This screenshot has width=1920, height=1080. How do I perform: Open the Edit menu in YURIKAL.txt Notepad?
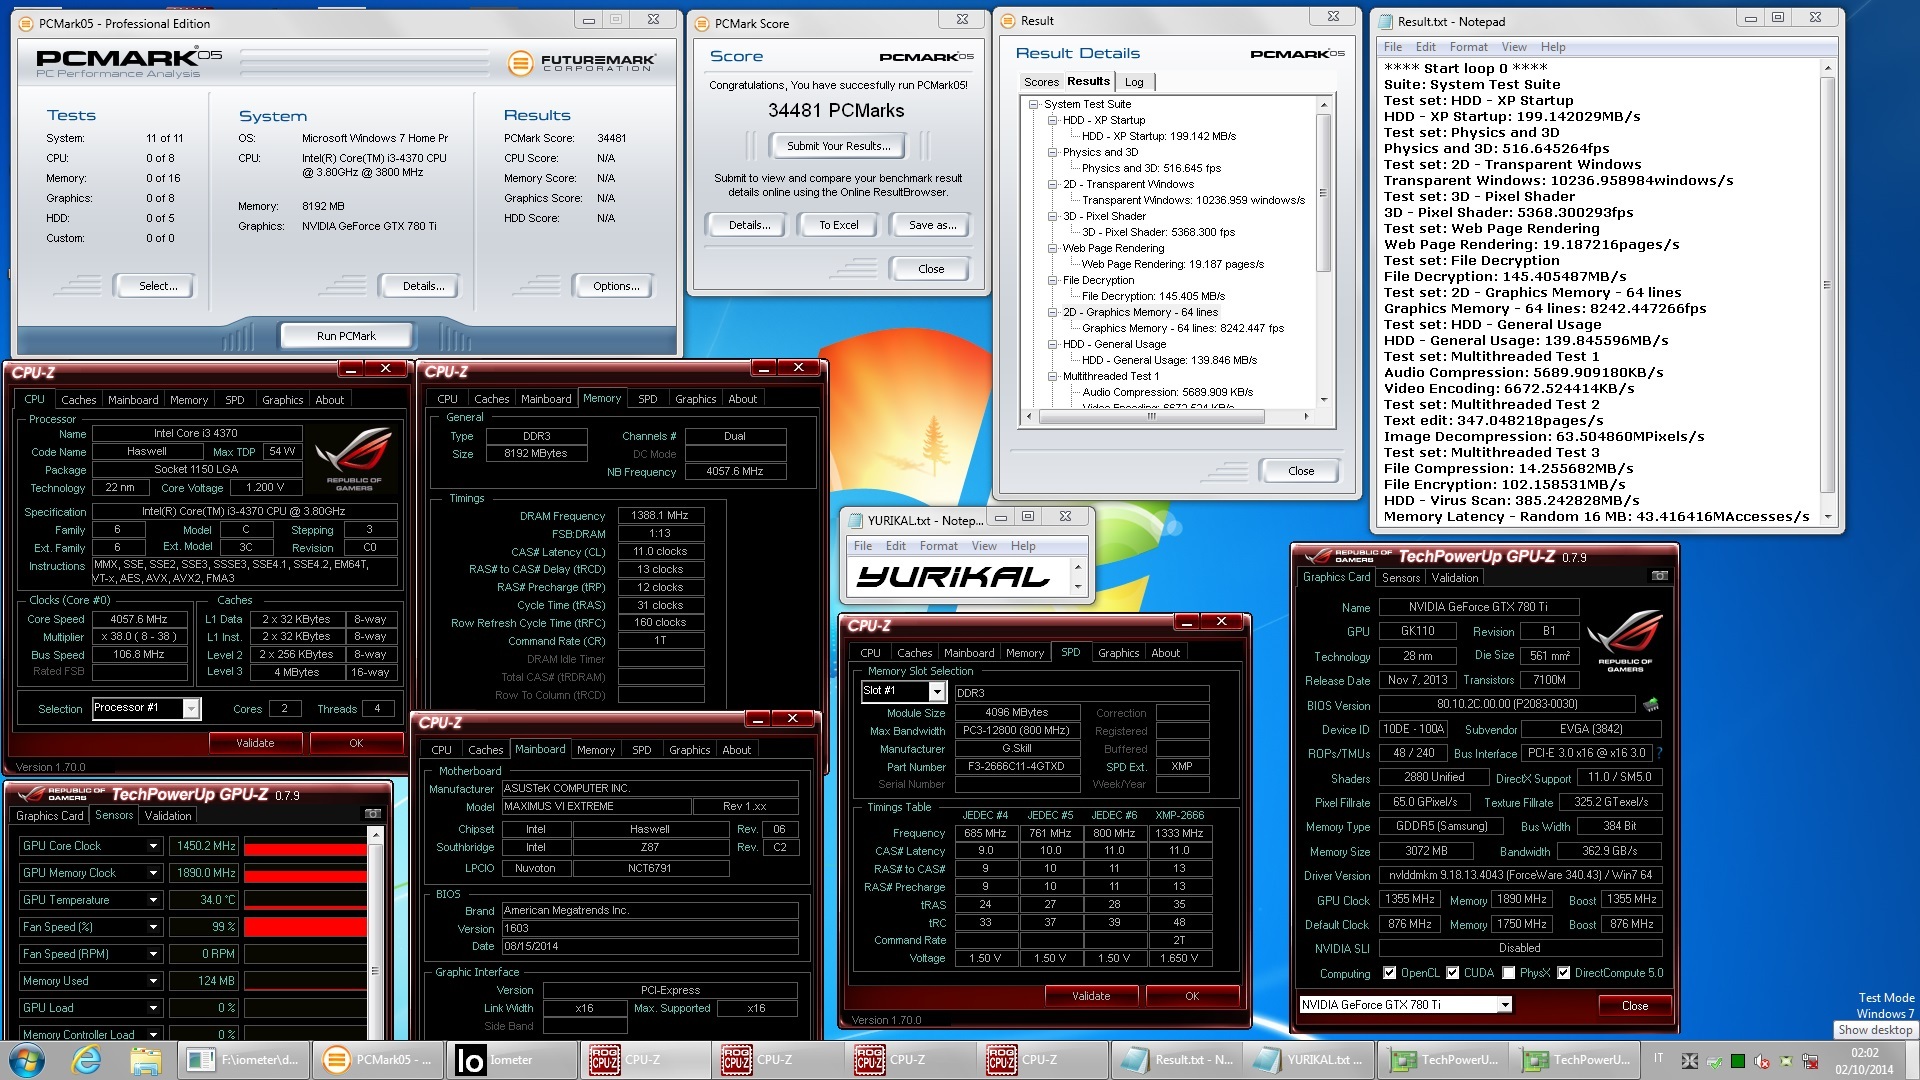pos(895,546)
